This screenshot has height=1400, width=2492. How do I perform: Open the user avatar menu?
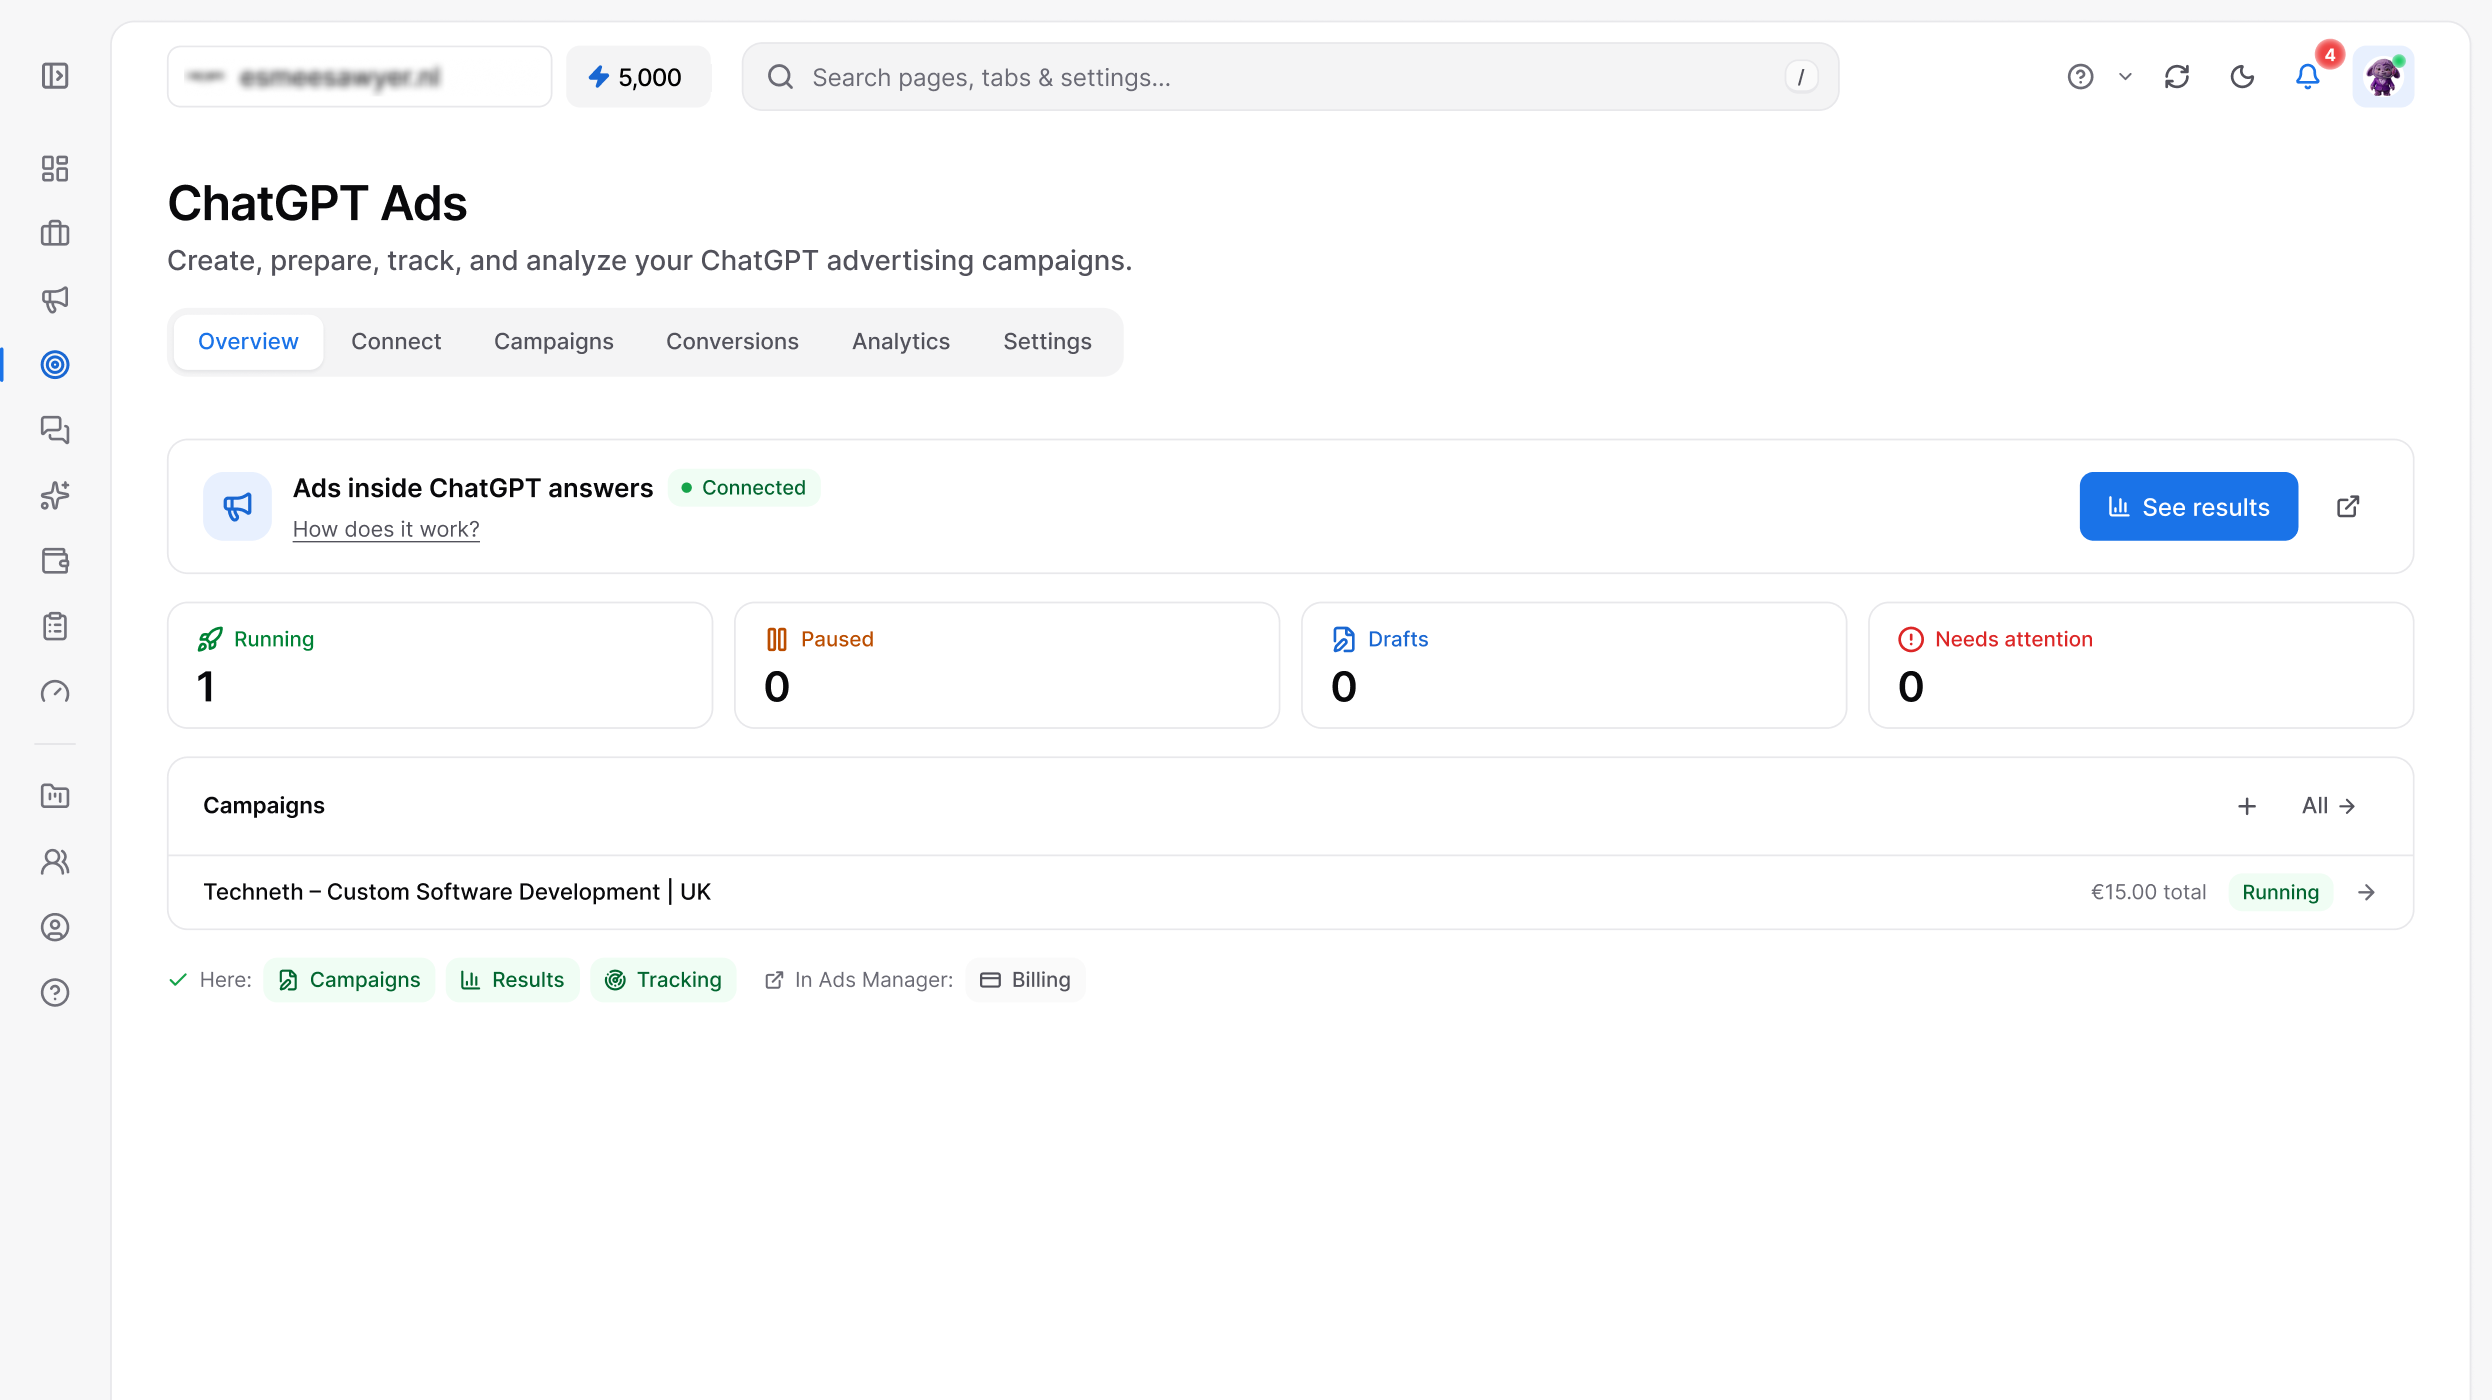(2383, 77)
